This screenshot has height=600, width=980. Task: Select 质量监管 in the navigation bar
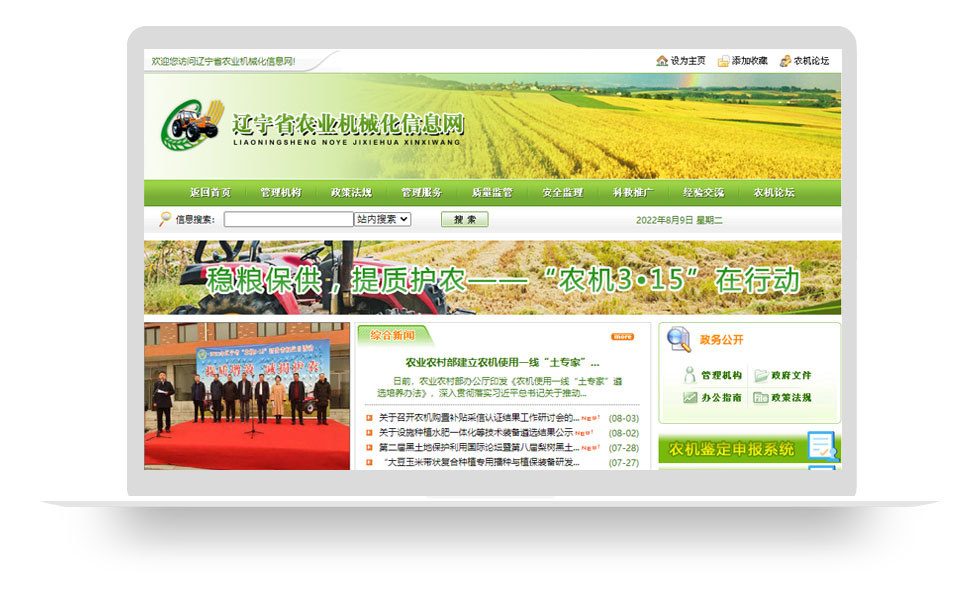[x=495, y=192]
